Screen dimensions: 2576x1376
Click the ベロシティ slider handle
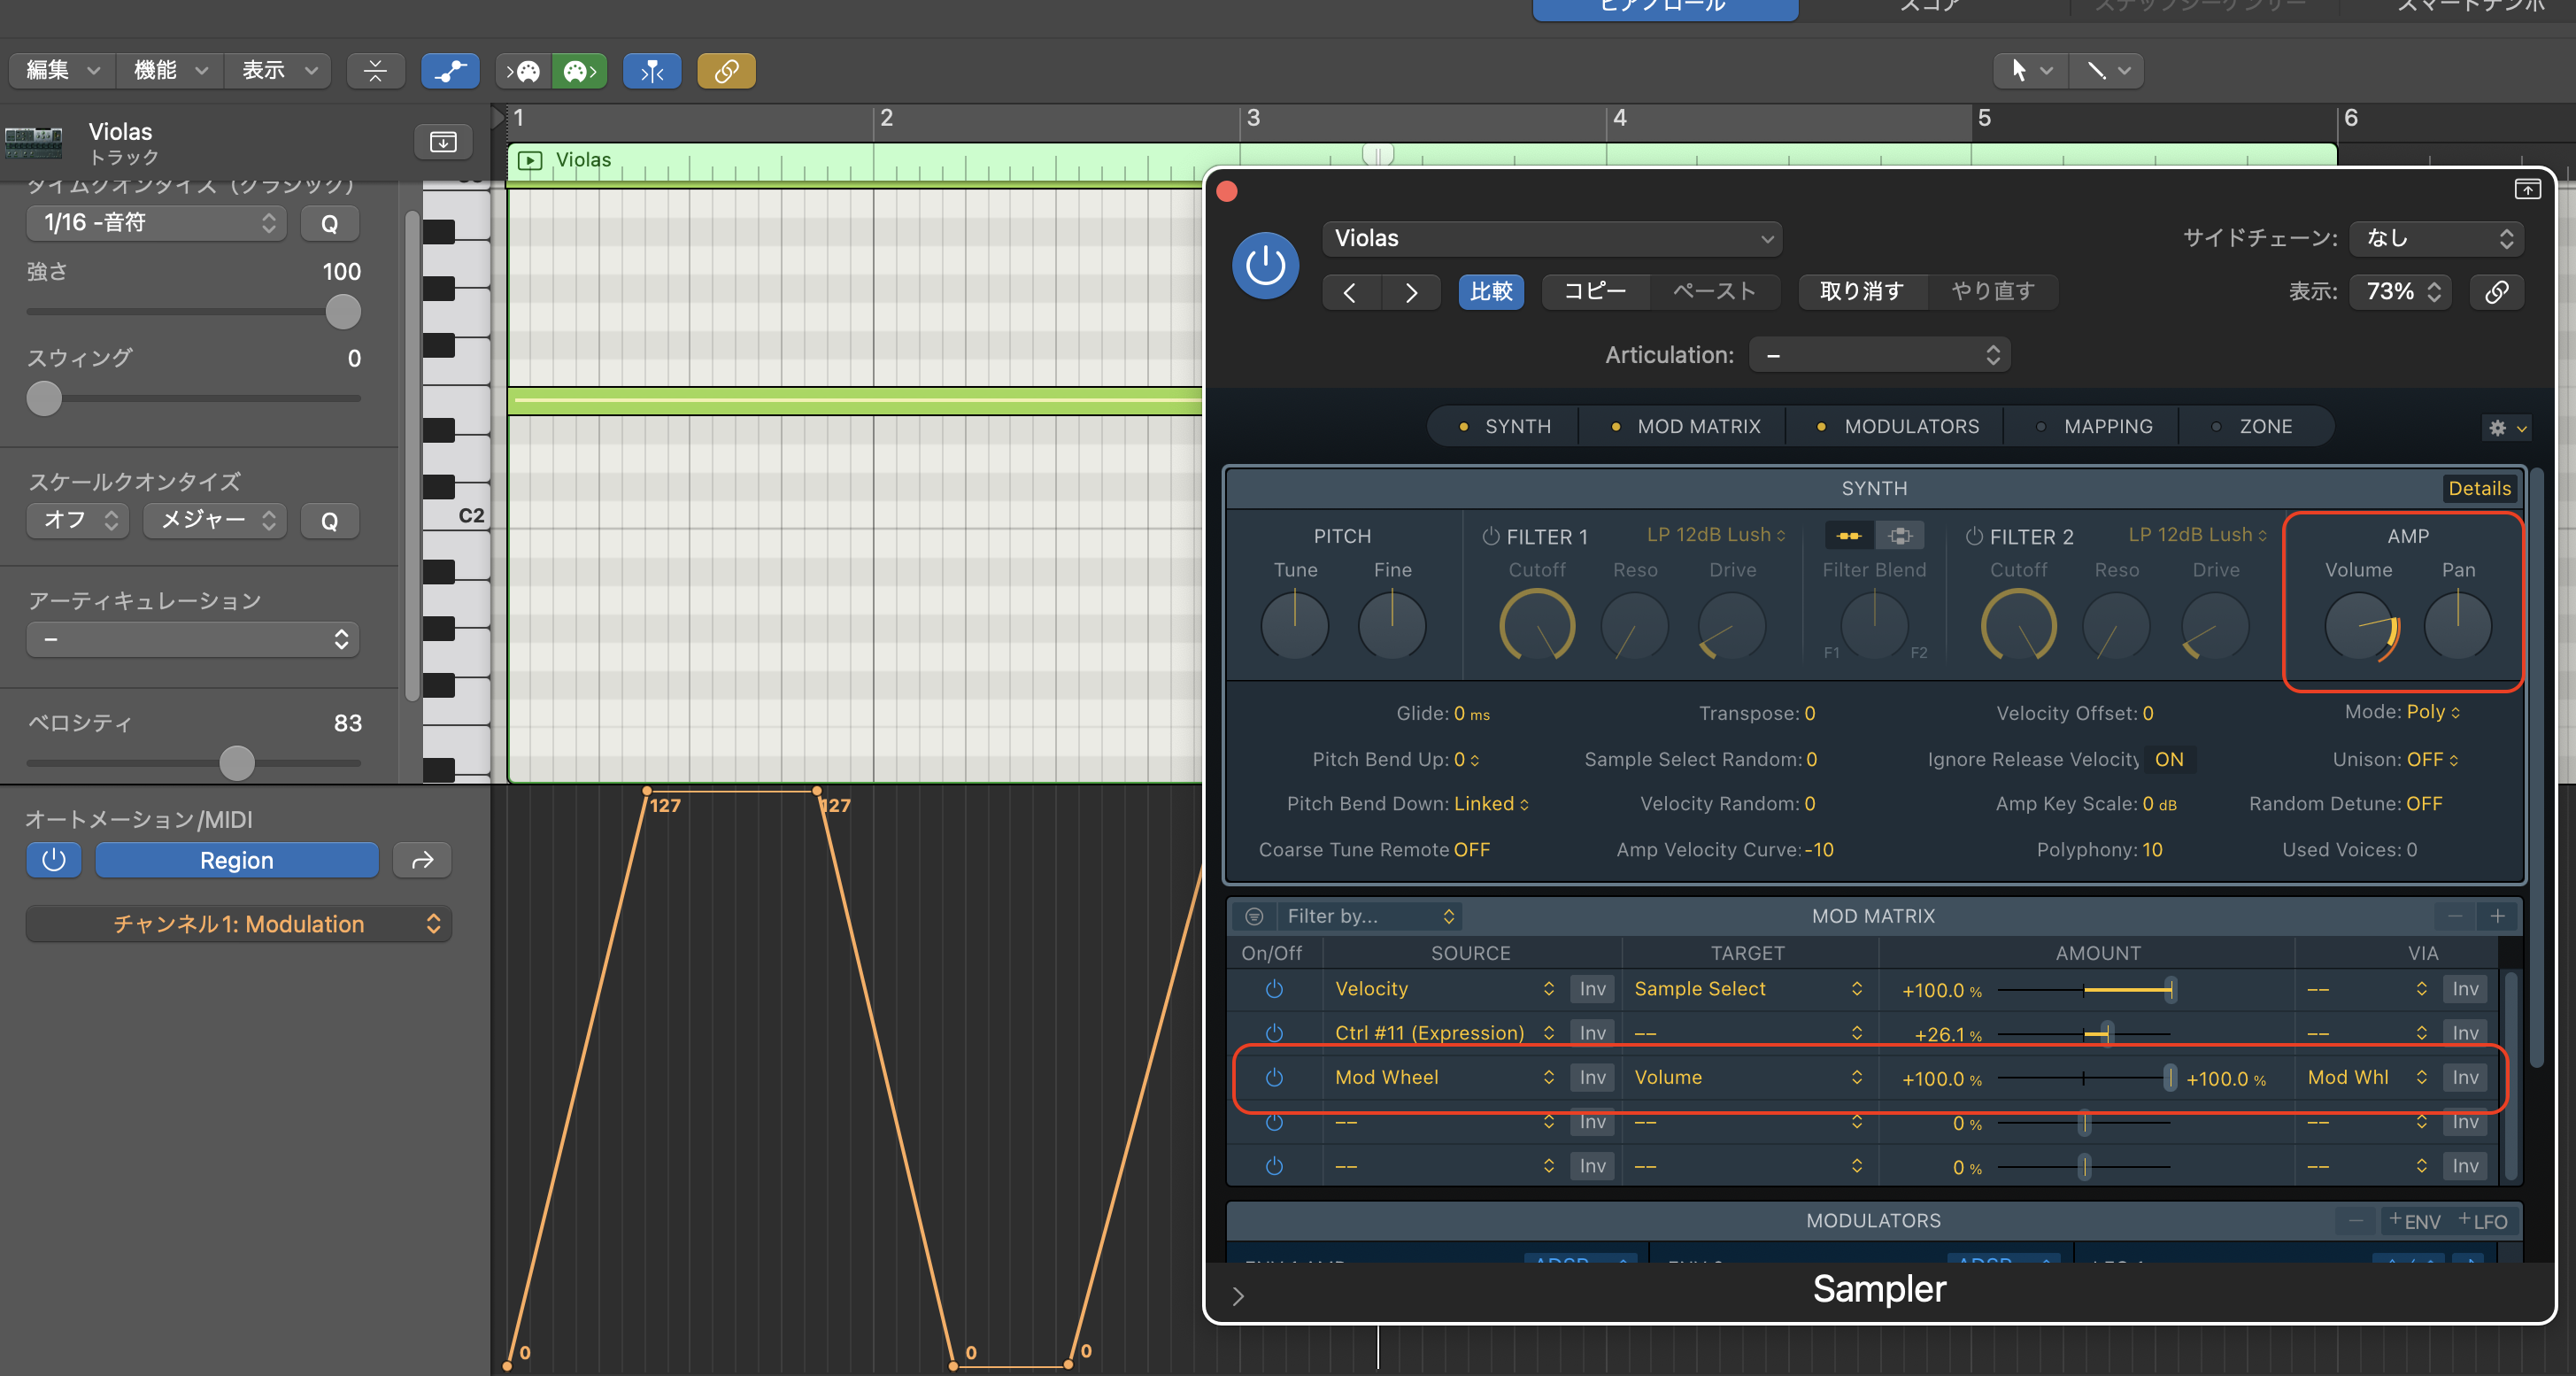(x=237, y=763)
